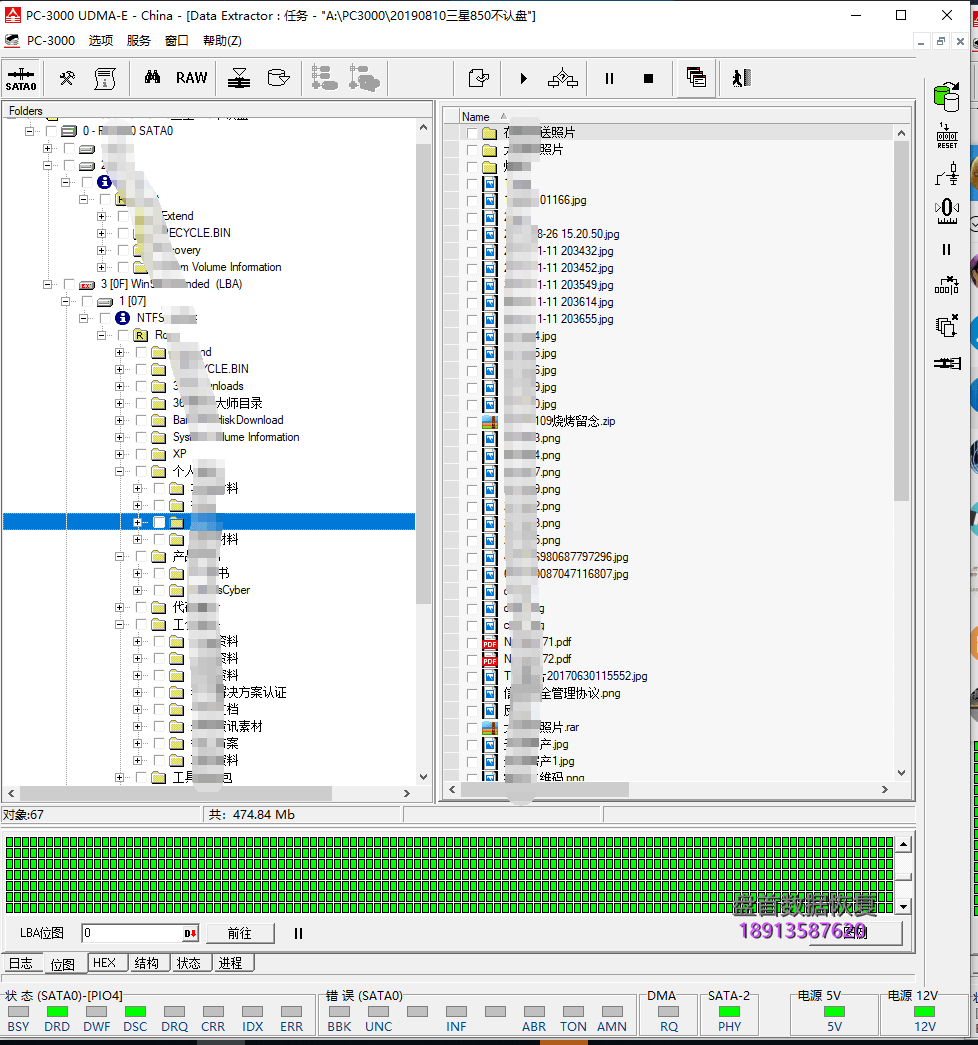The width and height of the screenshot is (978, 1045).
Task: Expand the BaiduDiskDownload folder node
Action: click(x=119, y=420)
